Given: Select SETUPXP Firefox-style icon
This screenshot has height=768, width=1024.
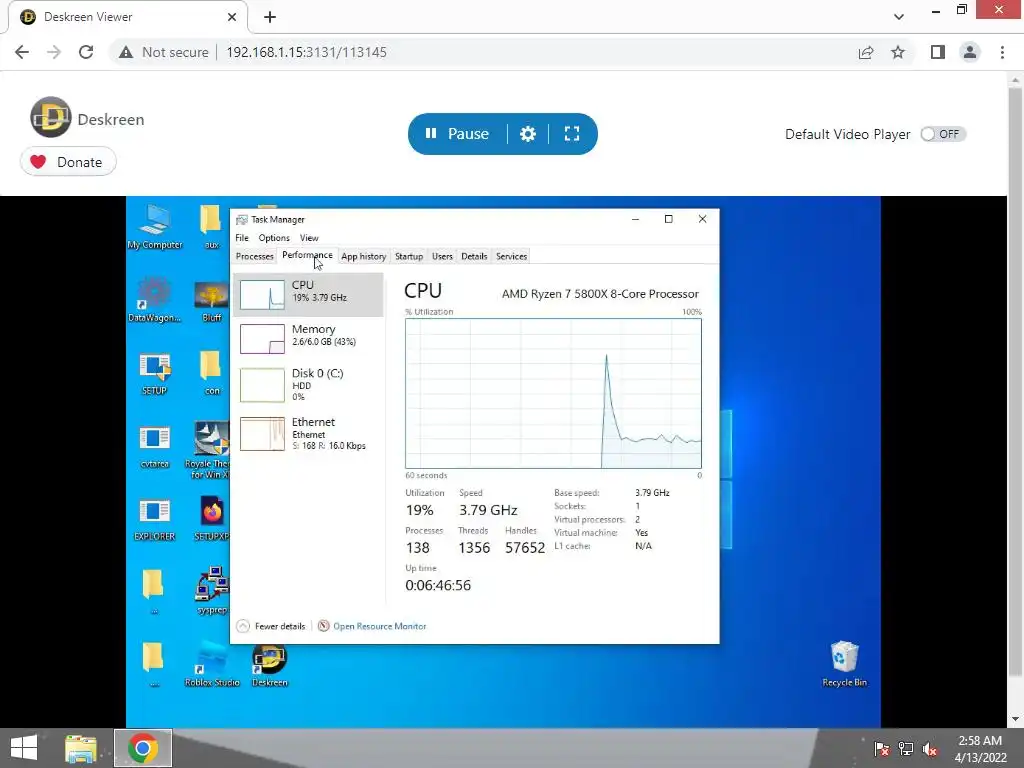Looking at the screenshot, I should 212,519.
